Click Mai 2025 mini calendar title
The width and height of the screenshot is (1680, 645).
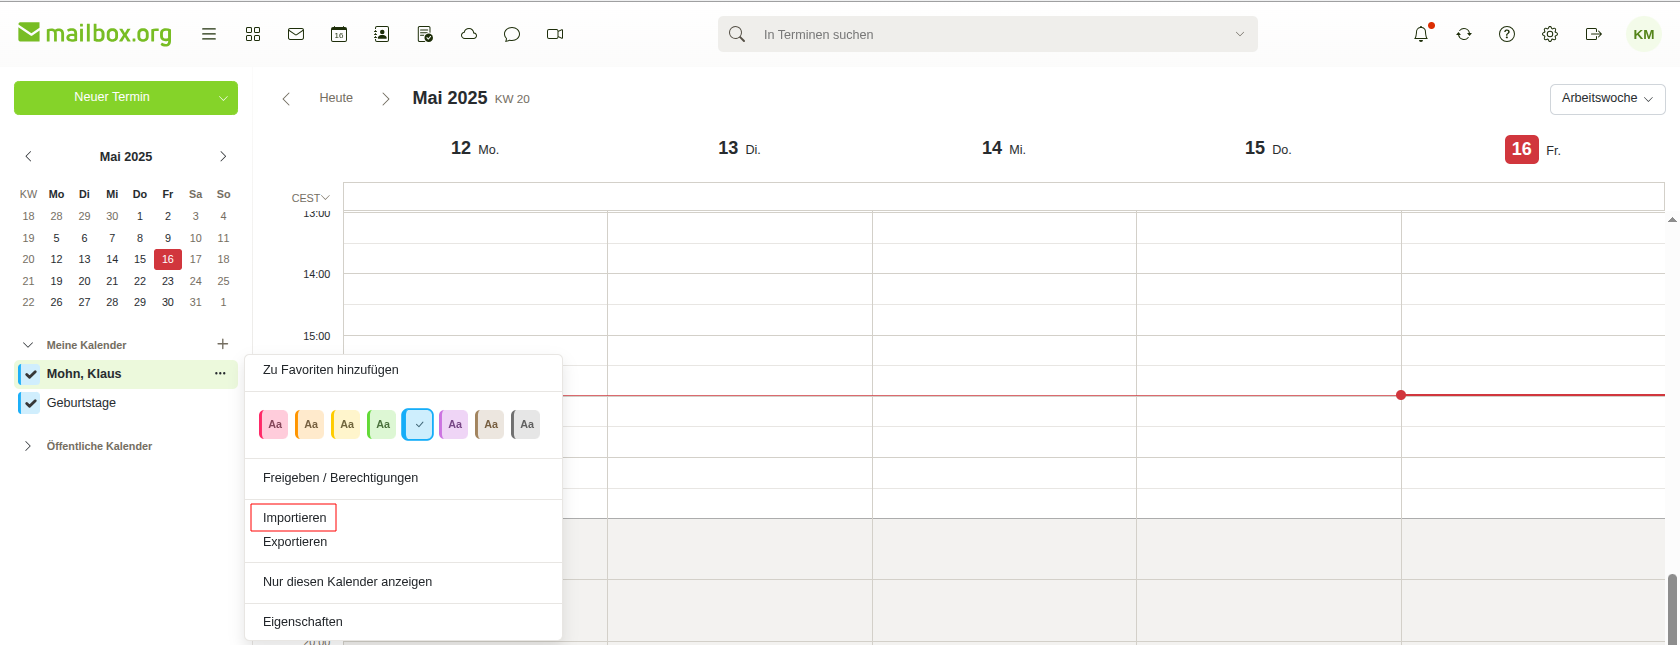126,157
